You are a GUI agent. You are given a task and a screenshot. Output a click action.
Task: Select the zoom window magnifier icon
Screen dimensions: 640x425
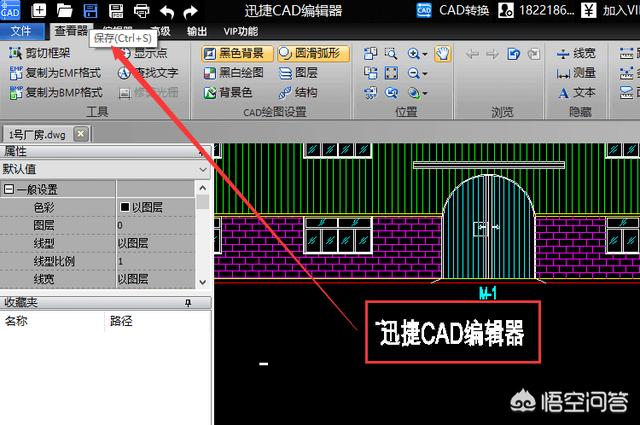[391, 53]
